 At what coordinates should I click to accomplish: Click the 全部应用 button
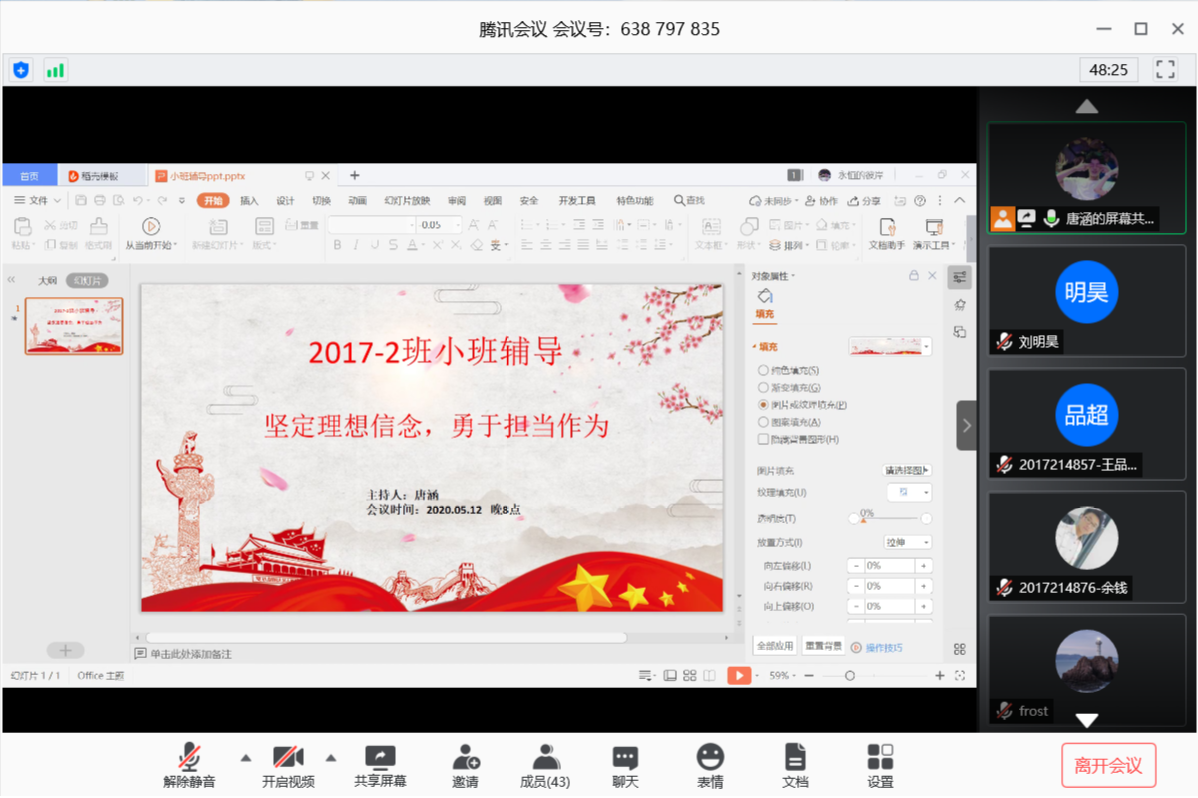[775, 646]
